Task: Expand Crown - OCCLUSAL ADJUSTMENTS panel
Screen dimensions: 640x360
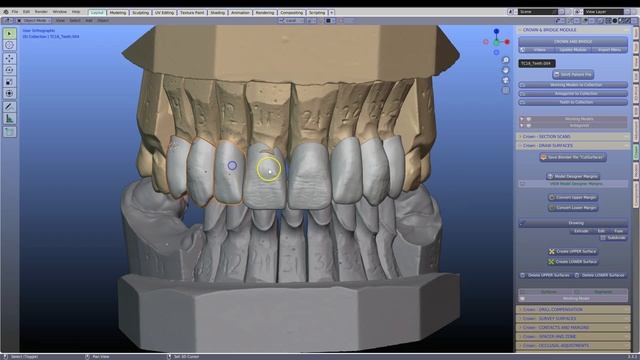Action: (573, 346)
